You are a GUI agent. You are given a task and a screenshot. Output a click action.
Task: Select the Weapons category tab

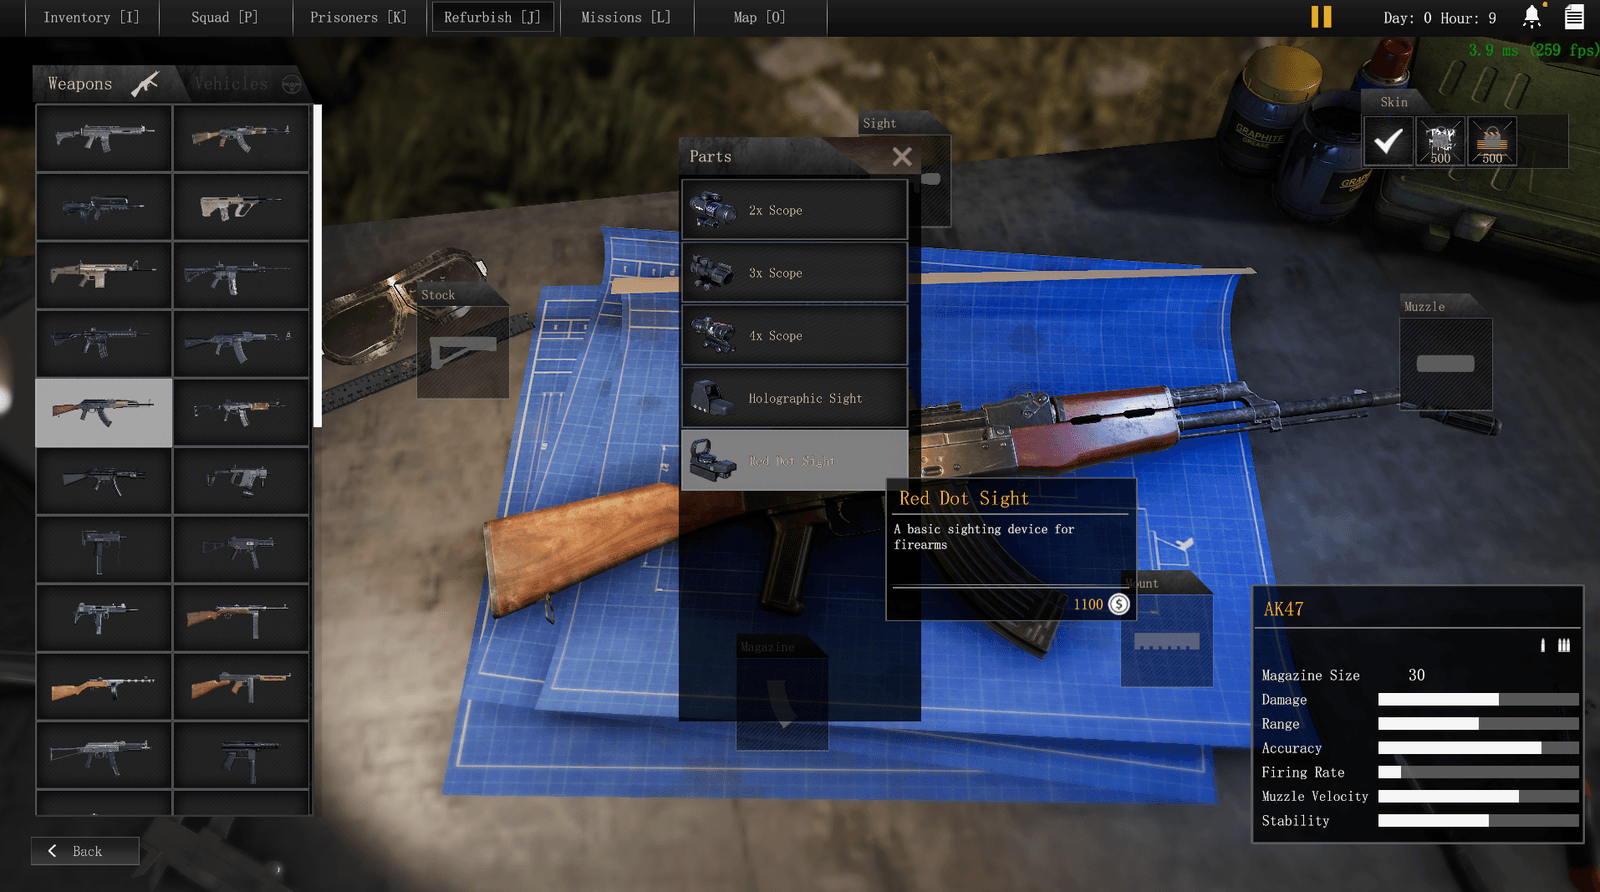click(x=103, y=84)
